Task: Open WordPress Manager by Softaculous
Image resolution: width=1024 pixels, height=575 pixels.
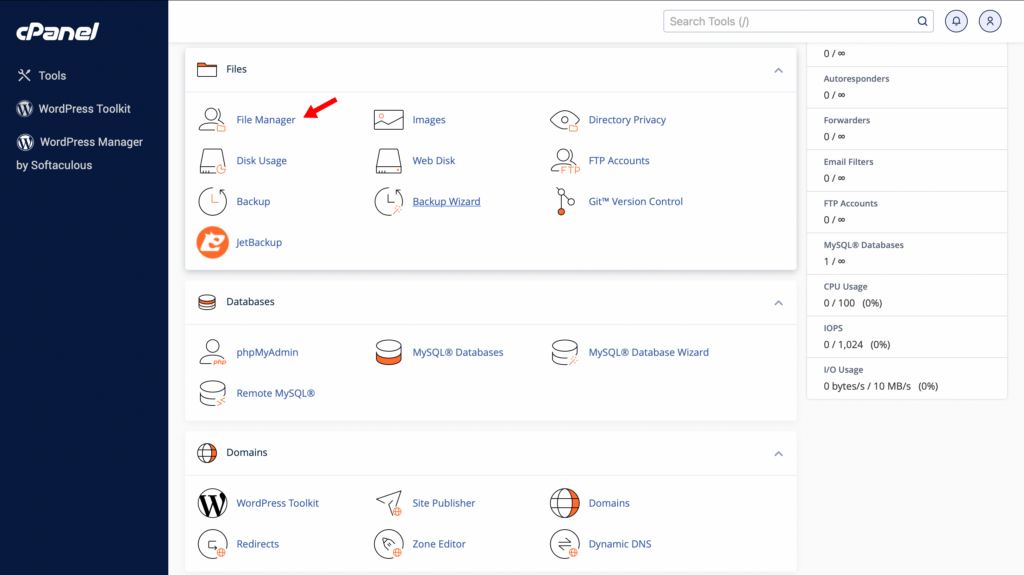Action: click(80, 154)
